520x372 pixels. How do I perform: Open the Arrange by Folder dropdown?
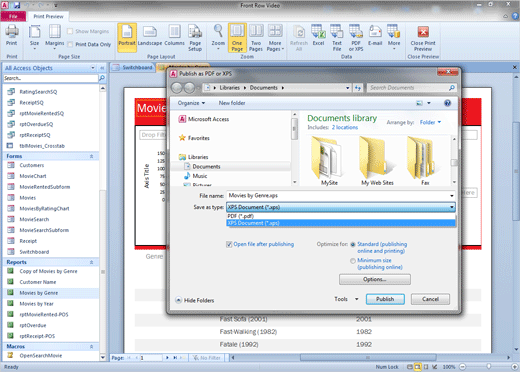[430, 122]
